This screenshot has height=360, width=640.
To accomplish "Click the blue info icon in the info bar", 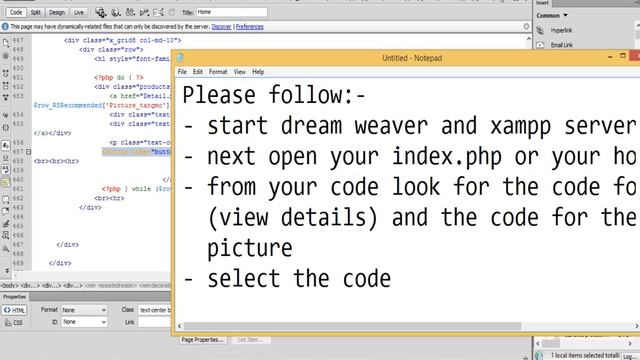I will tap(5, 27).
